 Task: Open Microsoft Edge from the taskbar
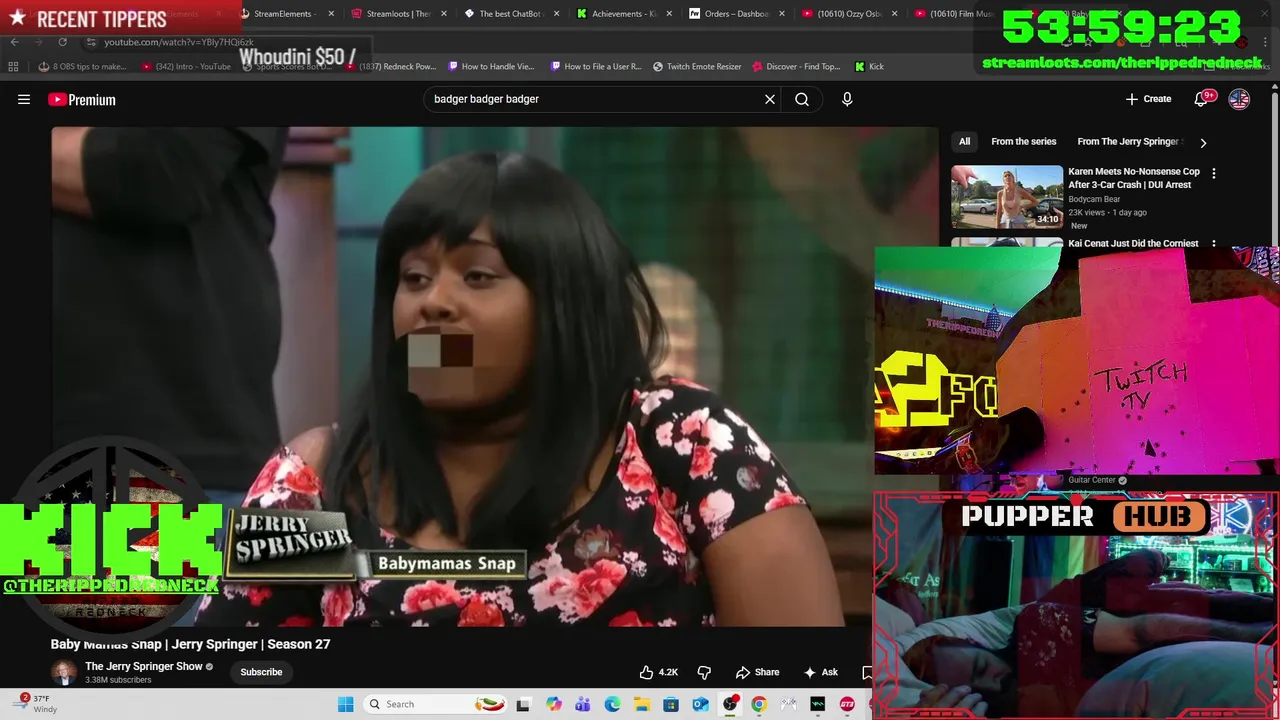pos(612,704)
